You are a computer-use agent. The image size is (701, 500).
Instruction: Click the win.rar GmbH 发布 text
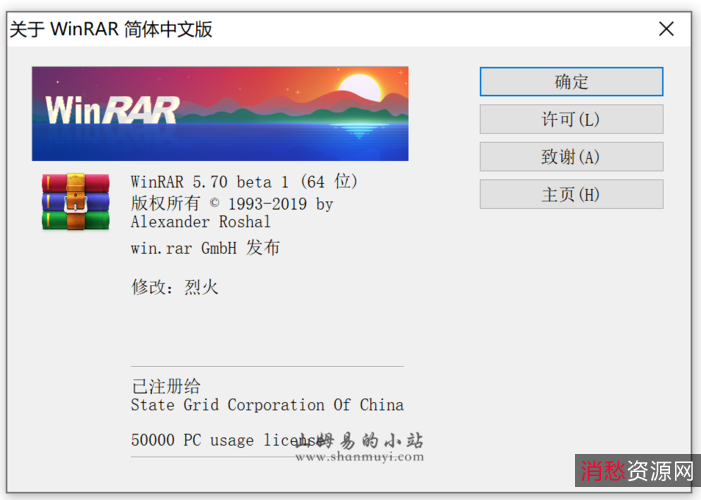tap(205, 248)
